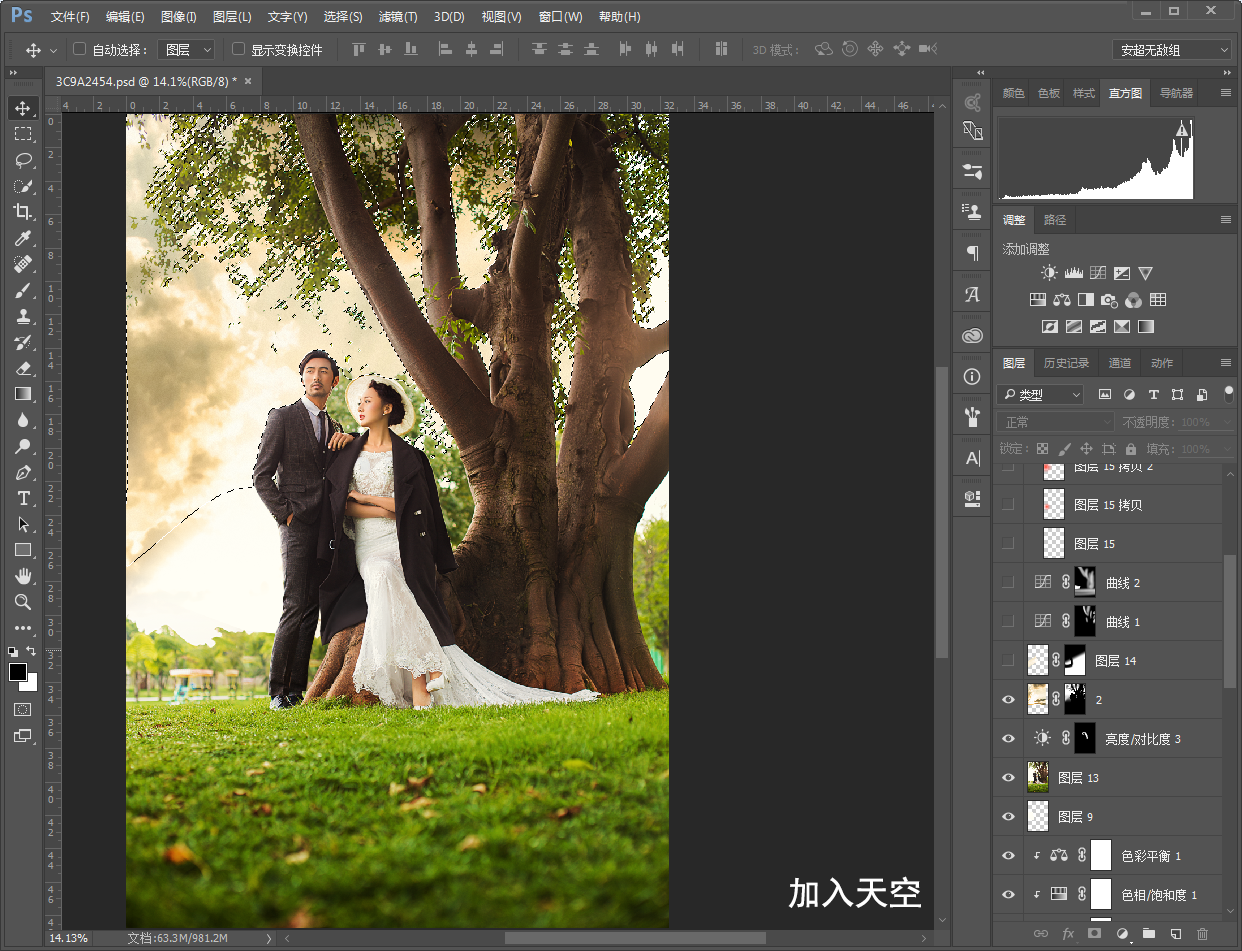
Task: Show the 曲线 2 layer
Action: pos(1008,582)
